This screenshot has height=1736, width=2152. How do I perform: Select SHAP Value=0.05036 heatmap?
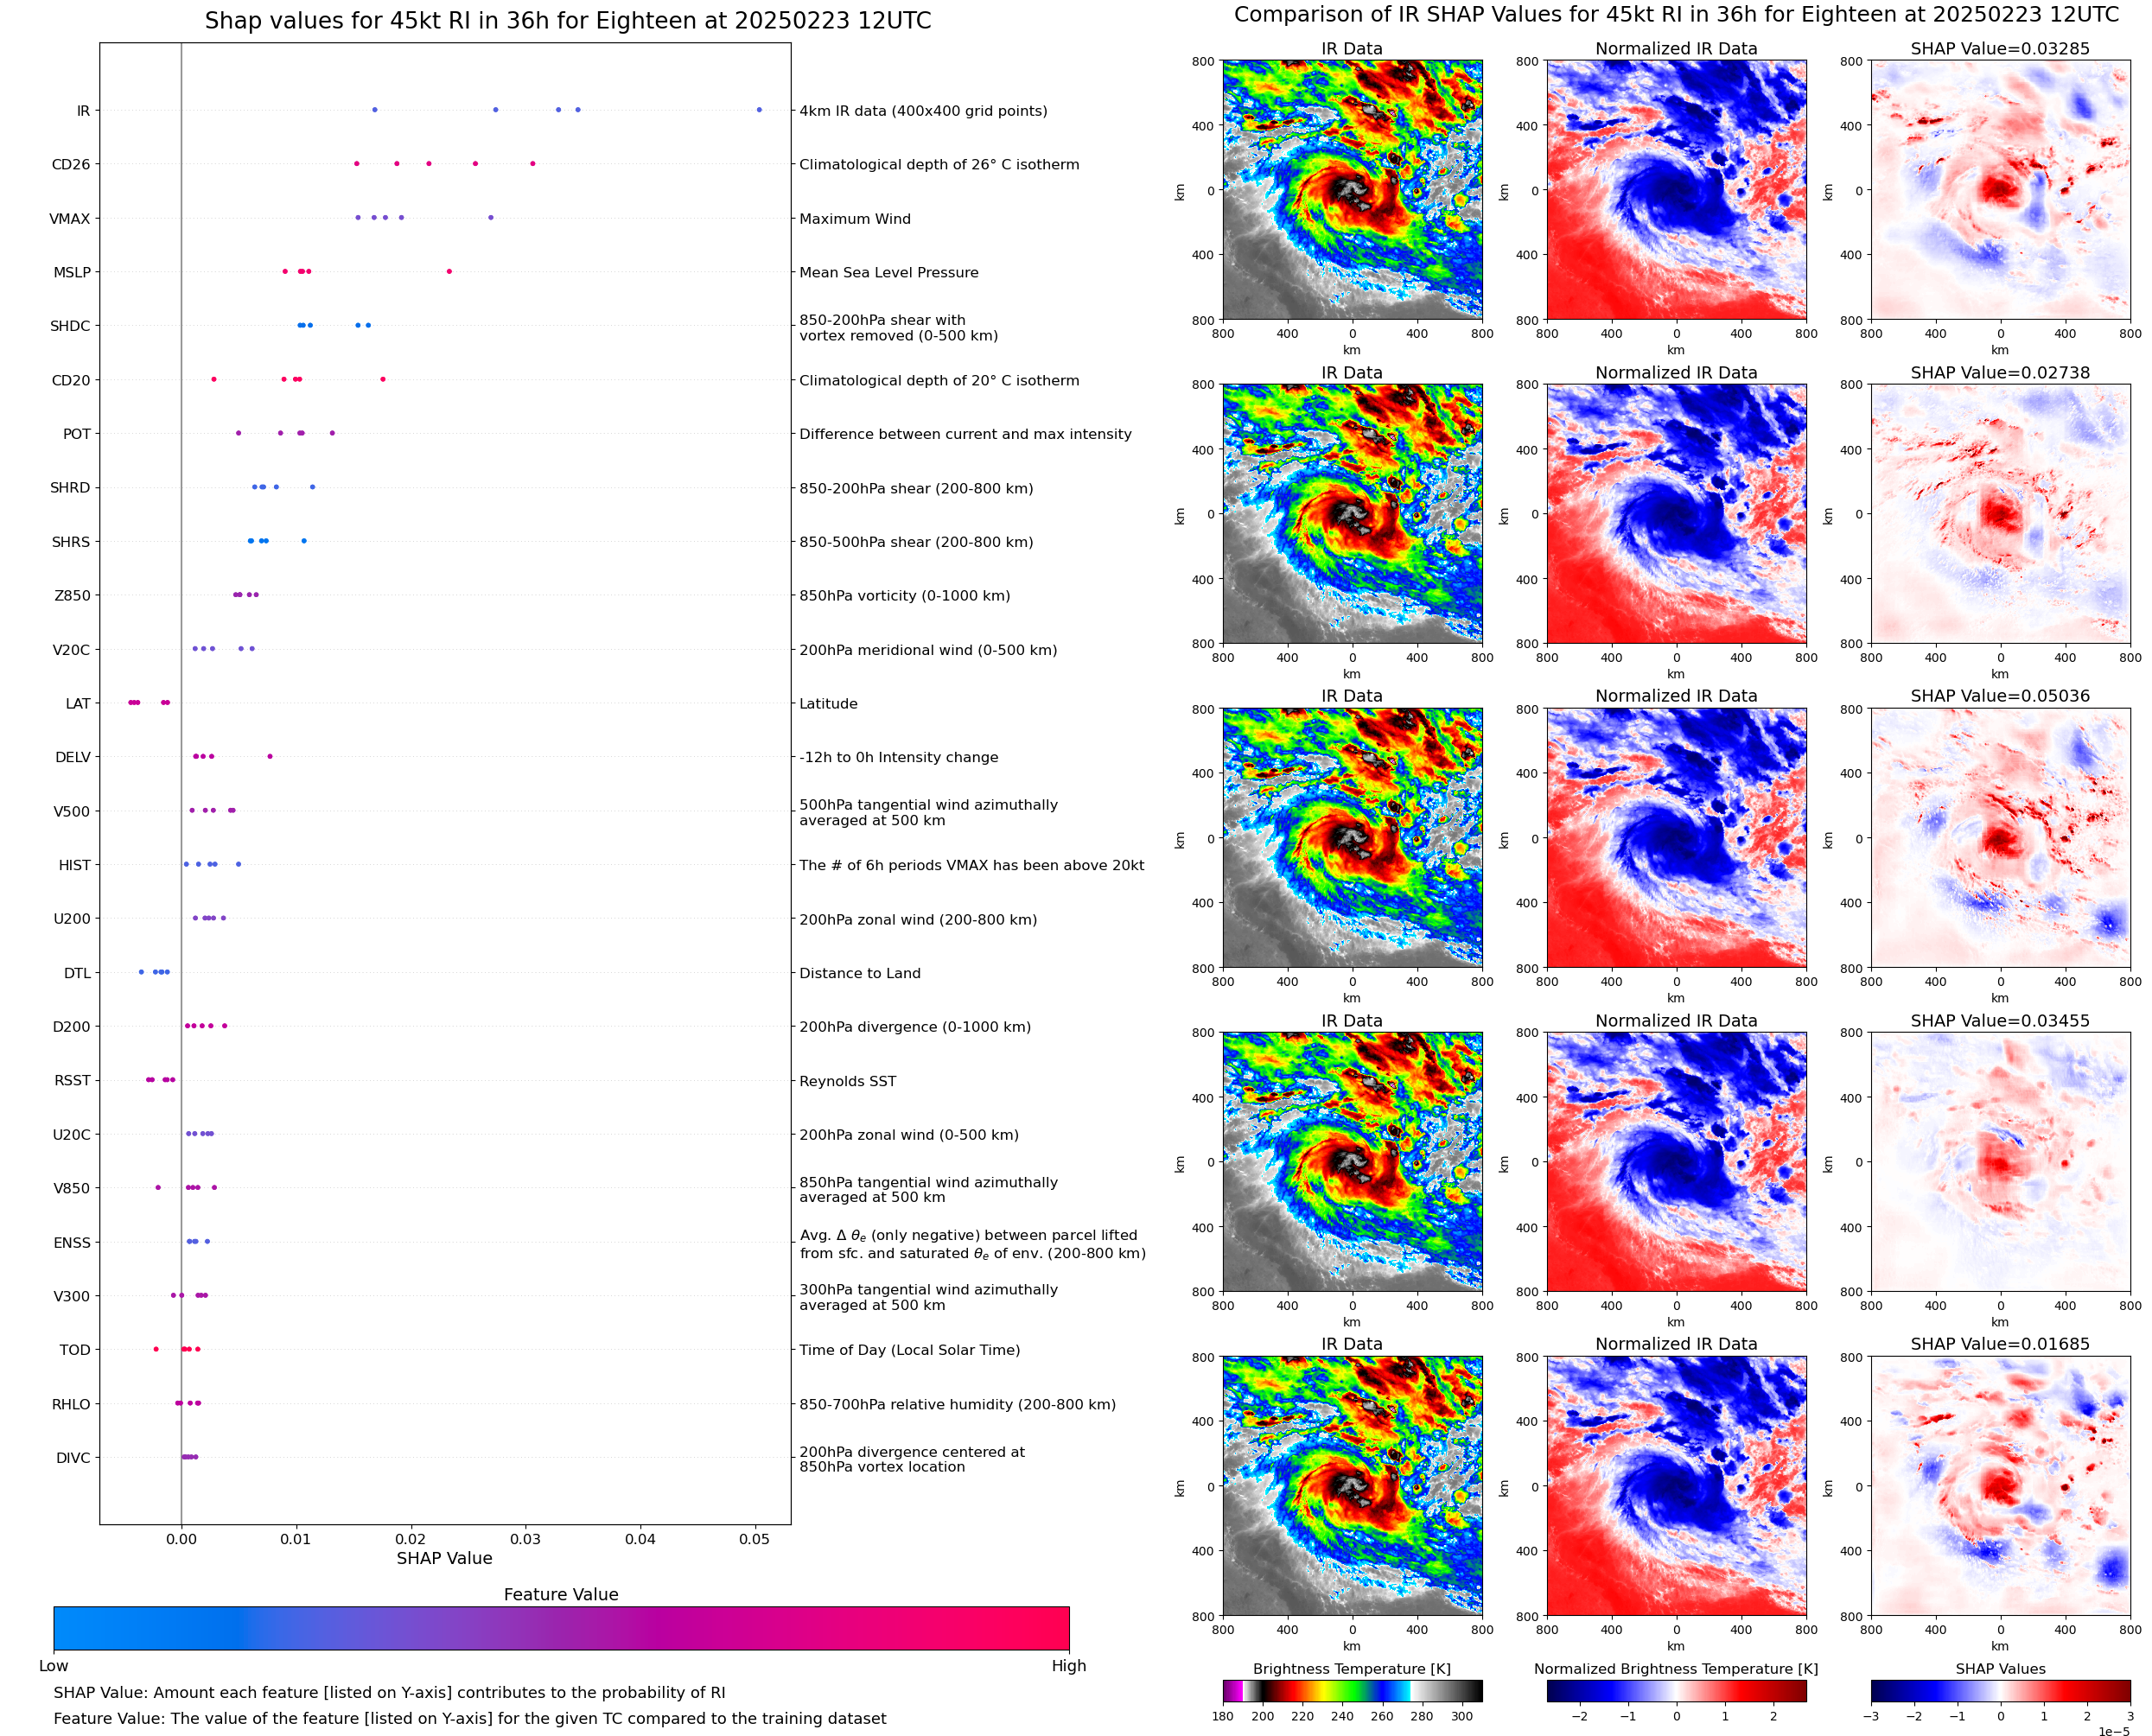click(x=2000, y=838)
